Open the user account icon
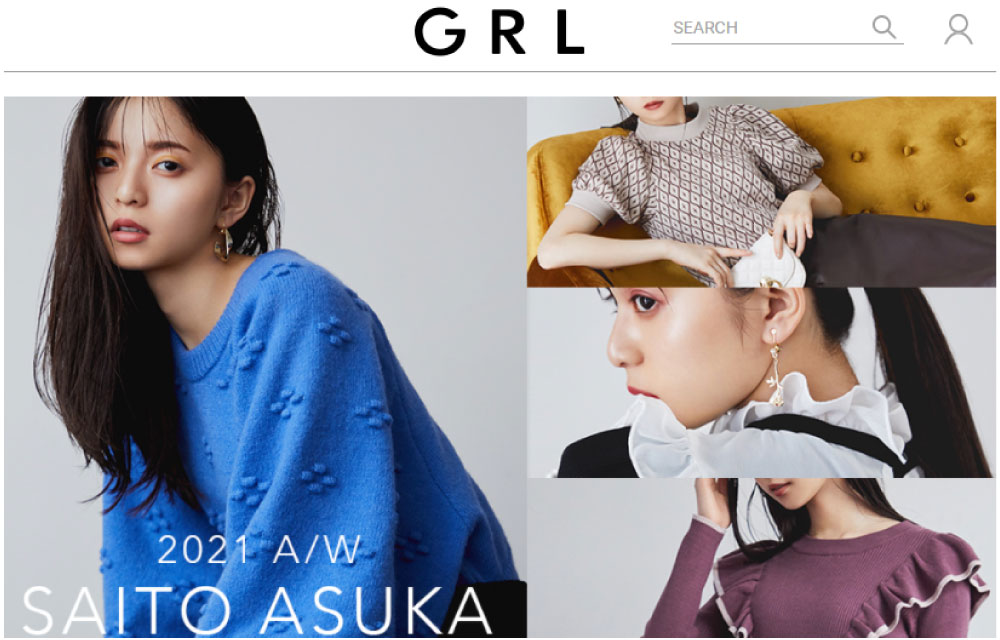This screenshot has height=640, width=1000. pyautogui.click(x=959, y=29)
